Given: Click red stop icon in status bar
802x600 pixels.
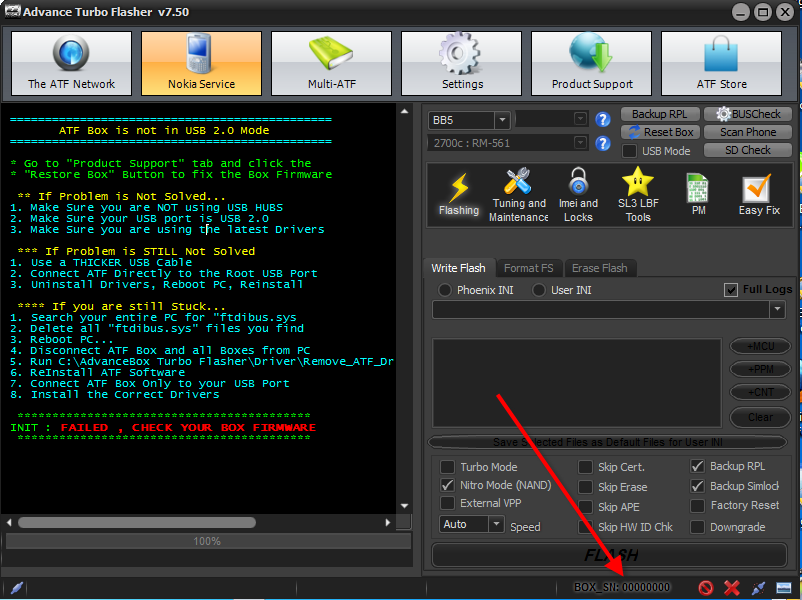Looking at the screenshot, I should coord(706,588).
